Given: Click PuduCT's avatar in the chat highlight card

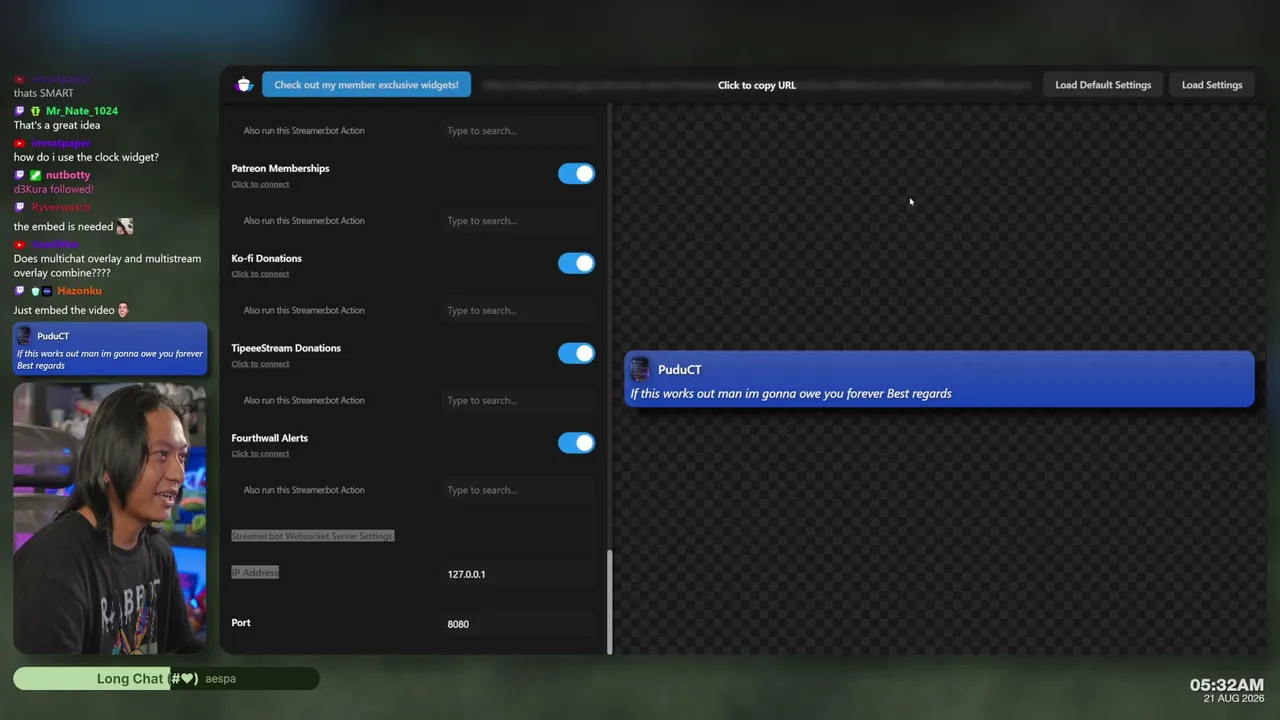Looking at the screenshot, I should click(x=24, y=336).
